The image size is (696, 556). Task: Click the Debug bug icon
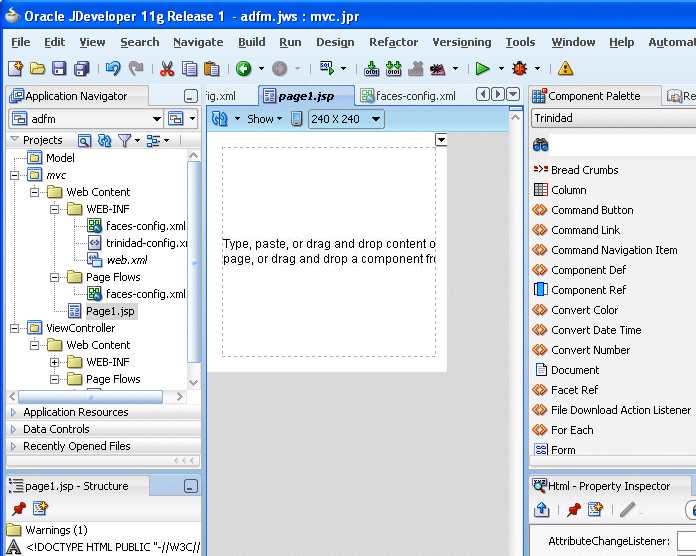tap(519, 69)
